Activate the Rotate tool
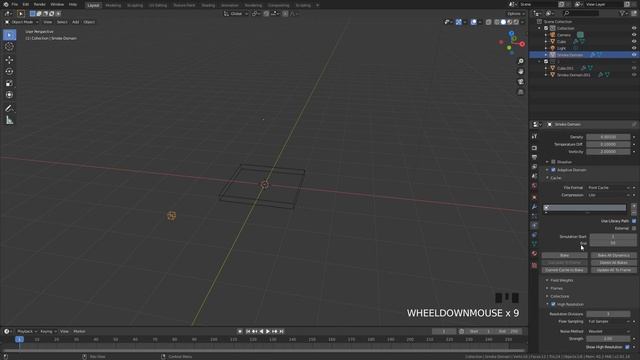Image resolution: width=640 pixels, height=360 pixels. tap(9, 71)
